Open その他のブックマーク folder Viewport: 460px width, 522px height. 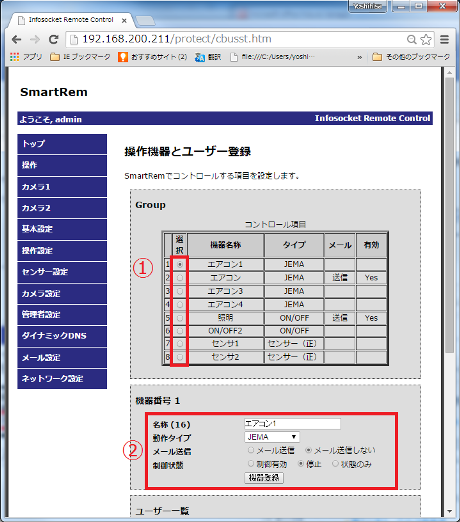click(411, 57)
